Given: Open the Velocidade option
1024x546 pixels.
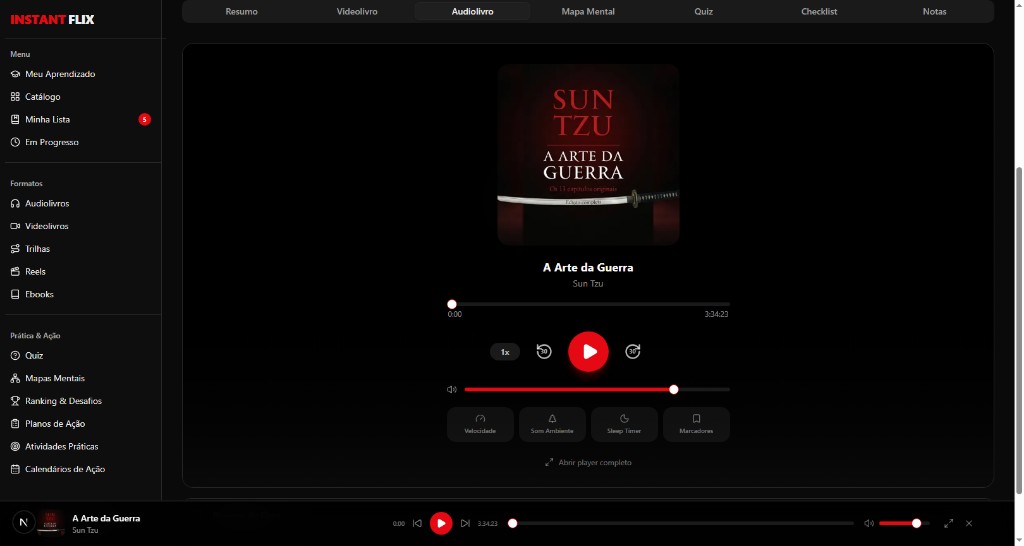Looking at the screenshot, I should 480,425.
